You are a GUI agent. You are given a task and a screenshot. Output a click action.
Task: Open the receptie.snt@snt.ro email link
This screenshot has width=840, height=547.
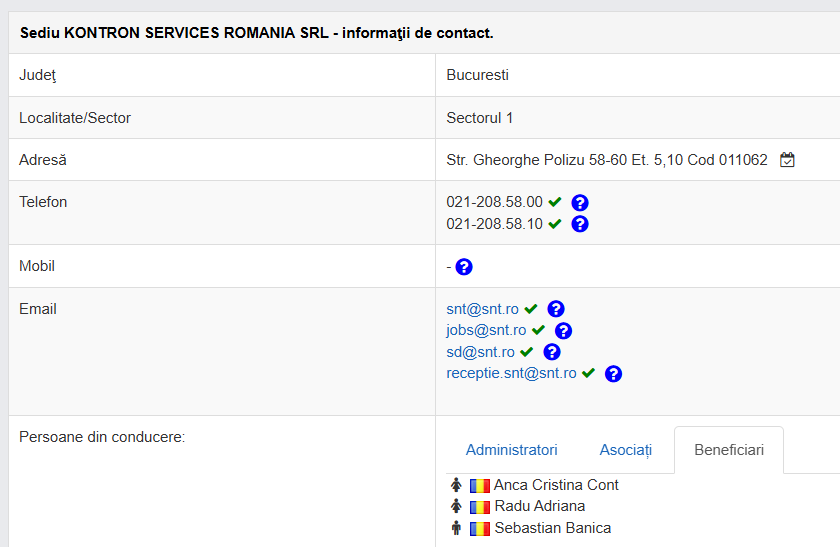point(511,373)
